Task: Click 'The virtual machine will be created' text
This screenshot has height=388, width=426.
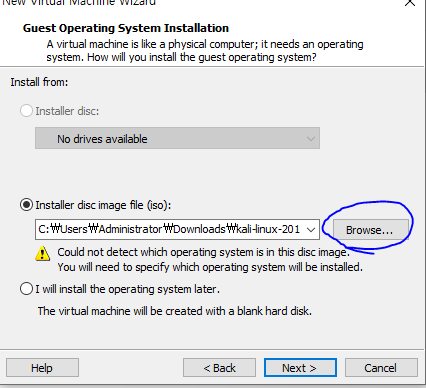Action: [175, 311]
